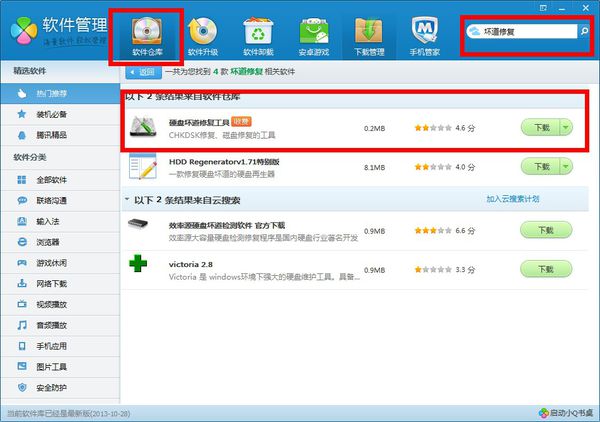Viewport: 600px width, 422px height.
Task: Collapse the 云搜索 results section
Action: pyautogui.click(x=127, y=199)
